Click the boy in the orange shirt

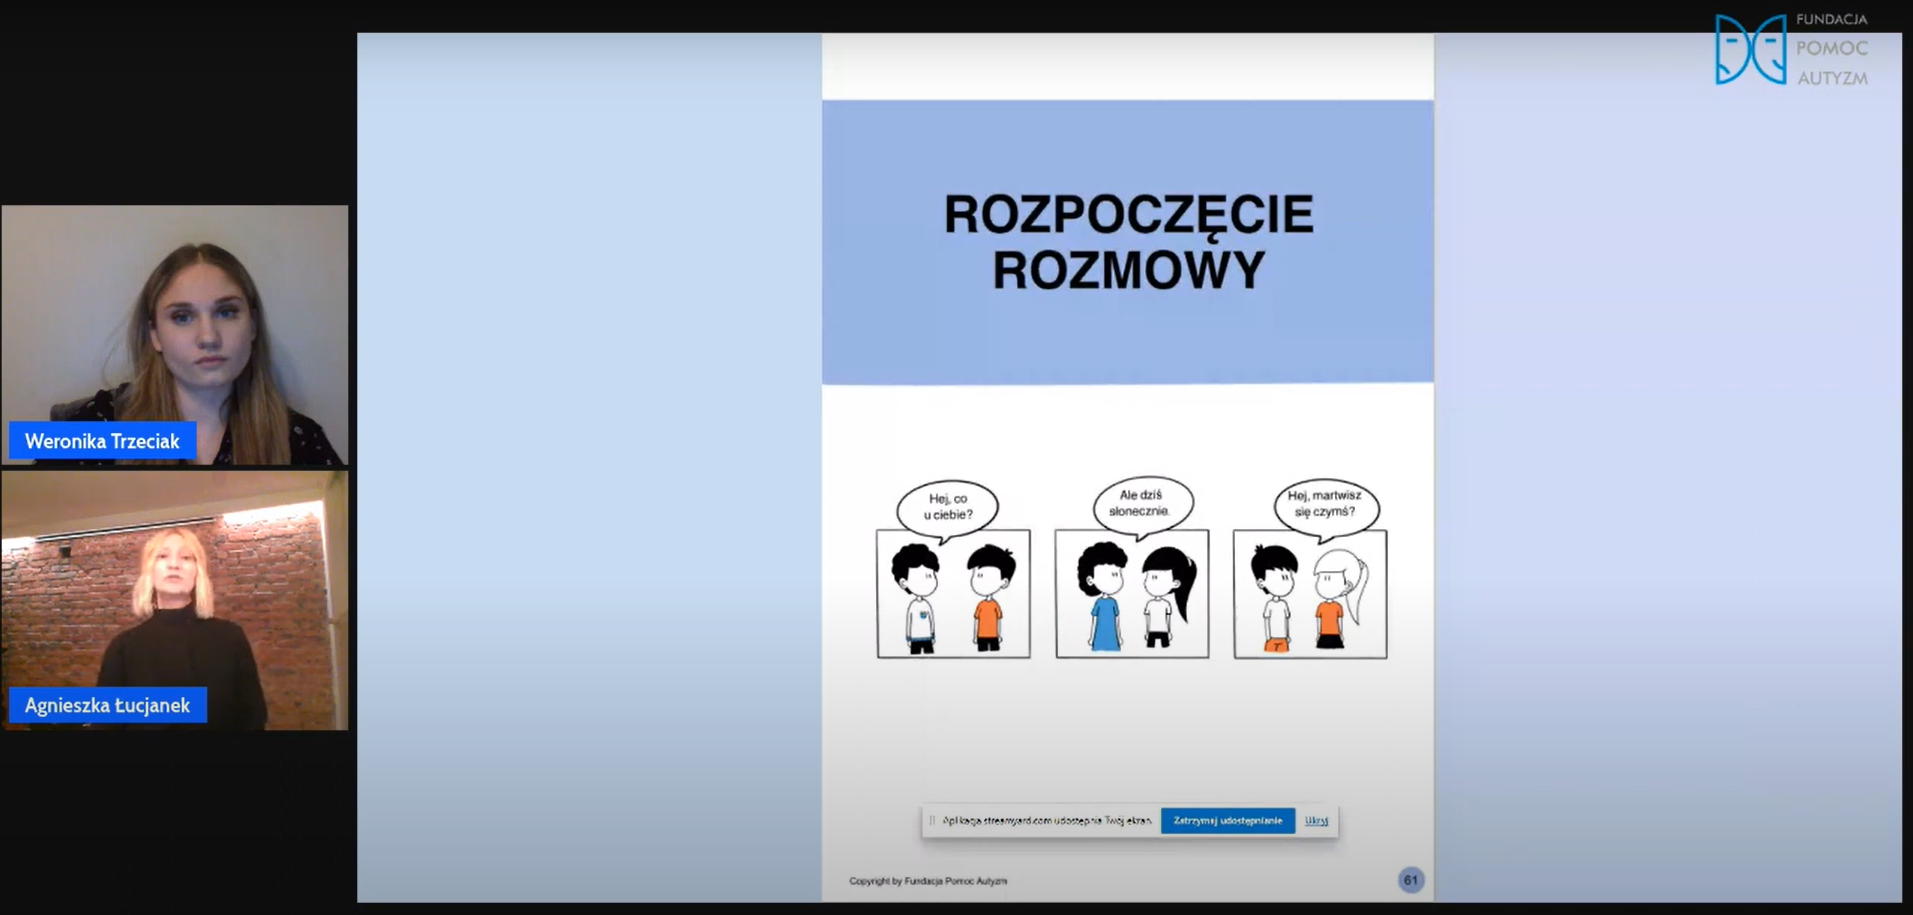pos(988,598)
